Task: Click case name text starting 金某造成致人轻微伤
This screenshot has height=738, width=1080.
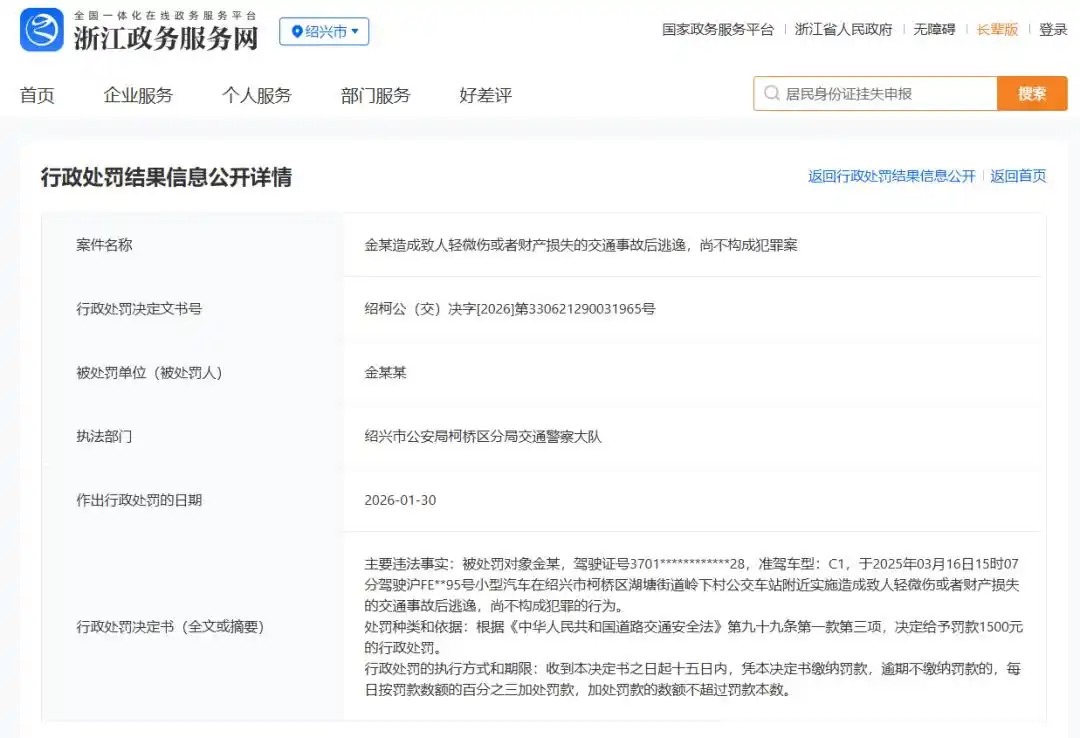Action: [x=581, y=245]
